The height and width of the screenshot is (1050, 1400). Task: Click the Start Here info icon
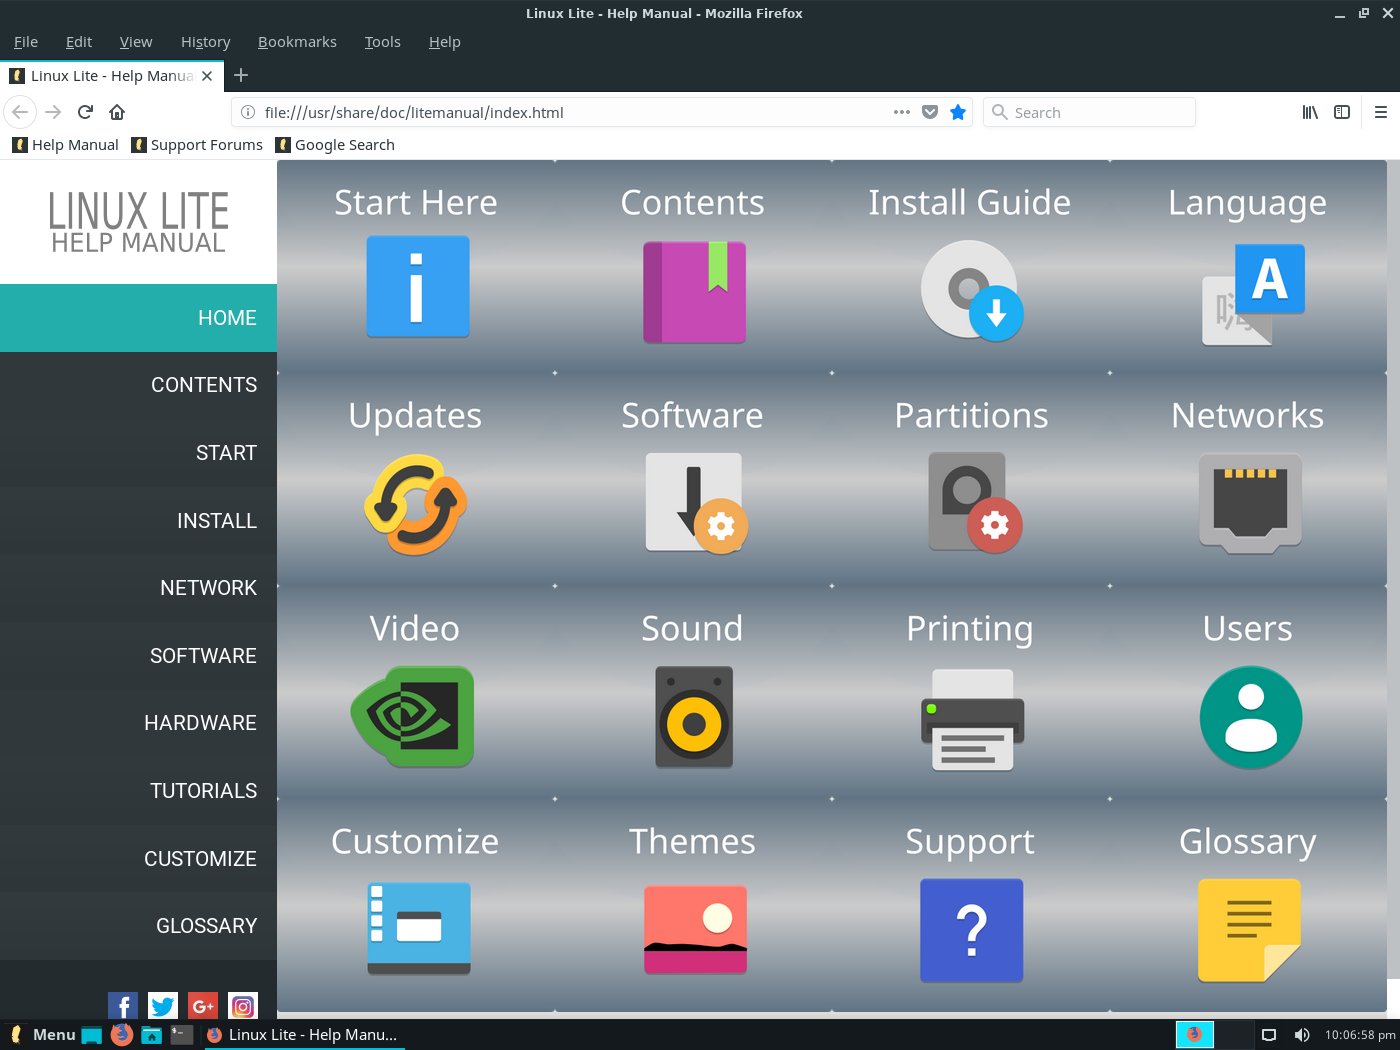[417, 286]
